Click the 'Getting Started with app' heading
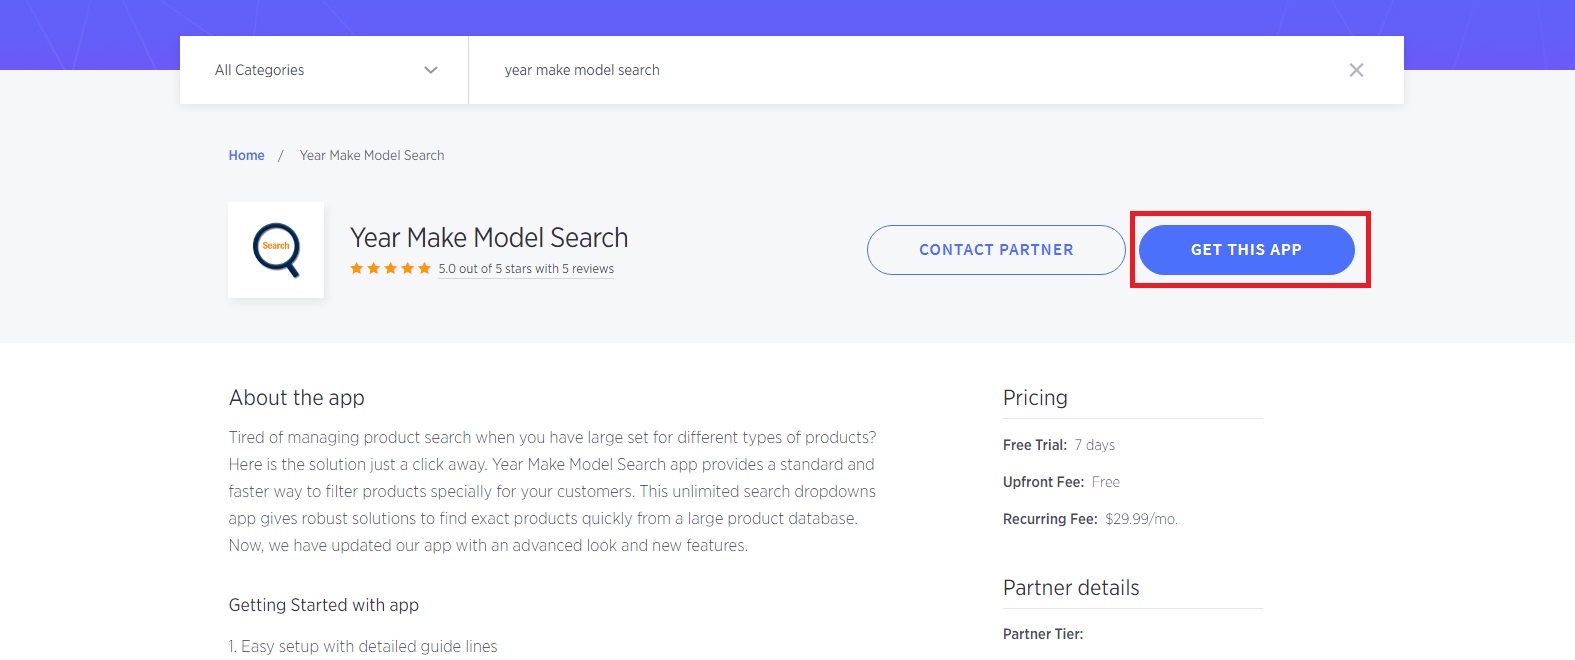This screenshot has width=1575, height=660. coord(324,605)
